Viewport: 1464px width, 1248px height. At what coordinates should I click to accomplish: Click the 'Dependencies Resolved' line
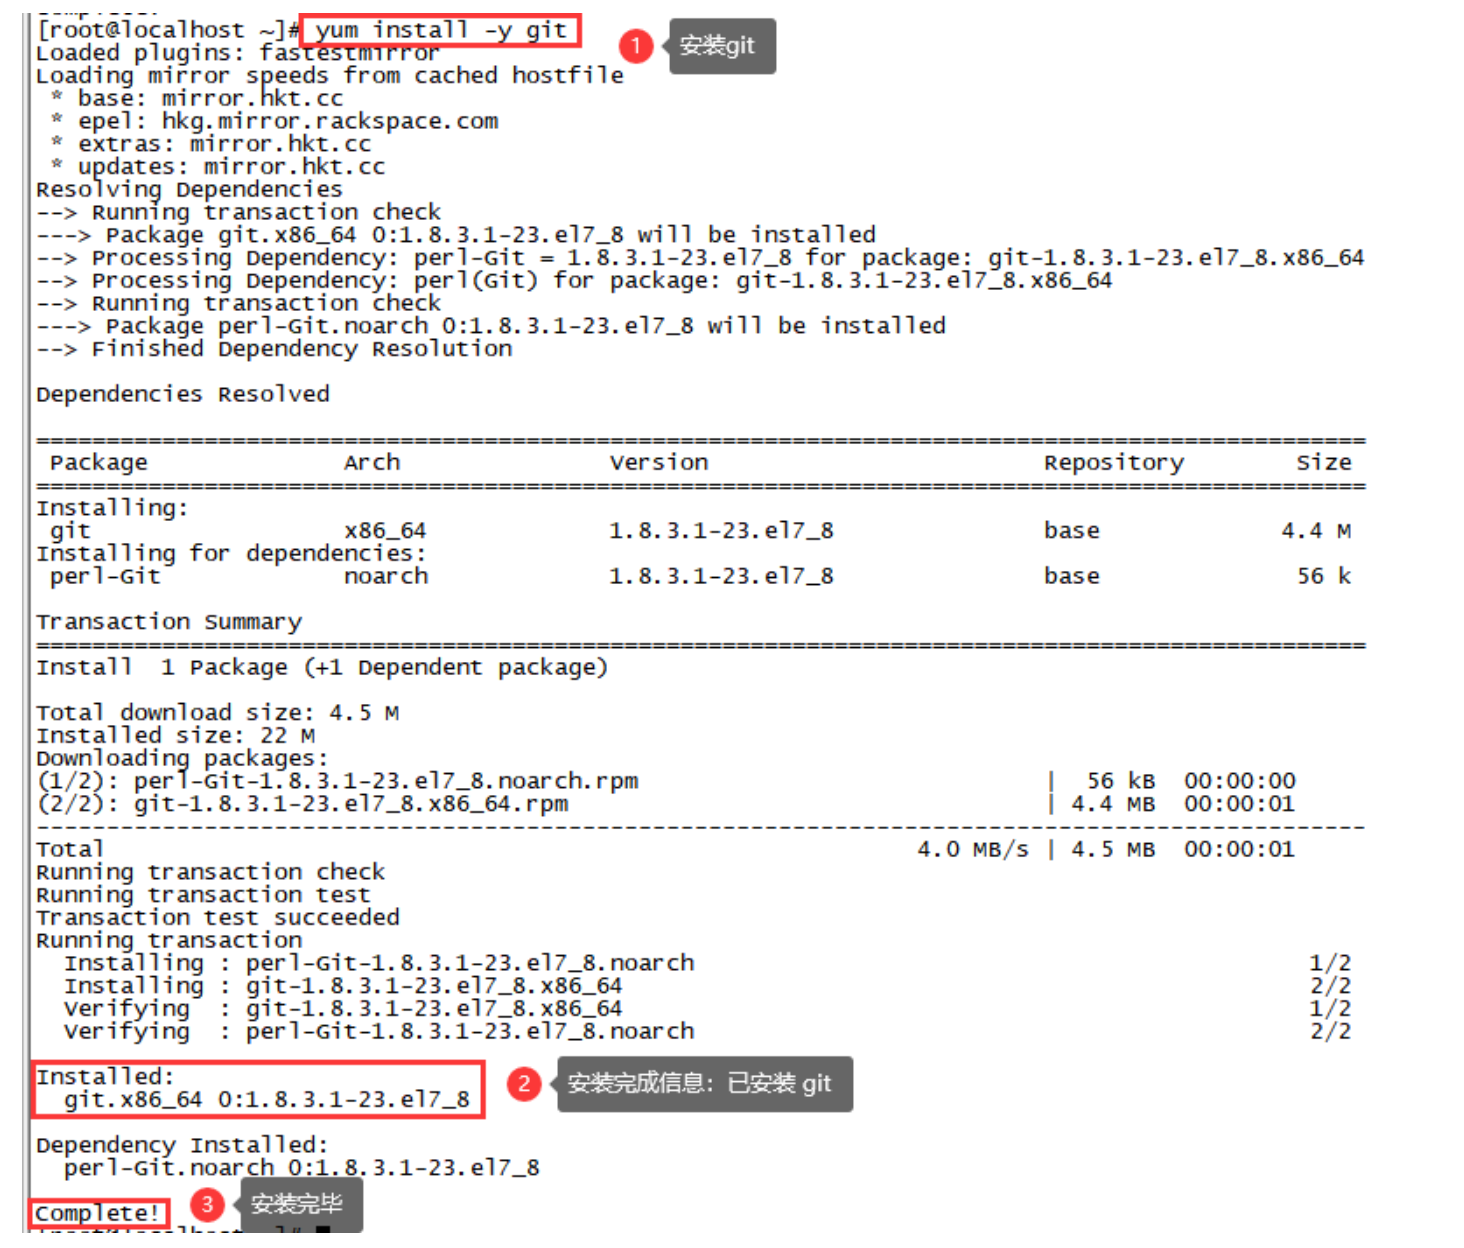[182, 394]
